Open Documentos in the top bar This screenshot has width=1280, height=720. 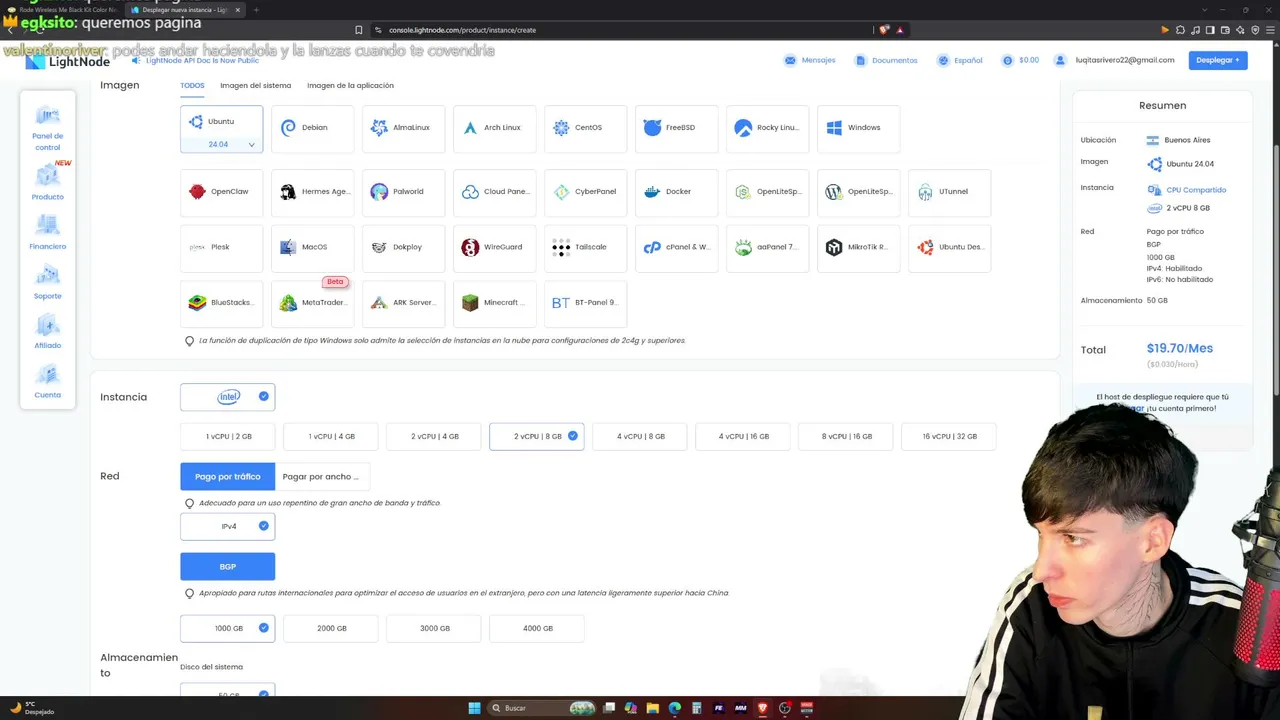coord(886,60)
